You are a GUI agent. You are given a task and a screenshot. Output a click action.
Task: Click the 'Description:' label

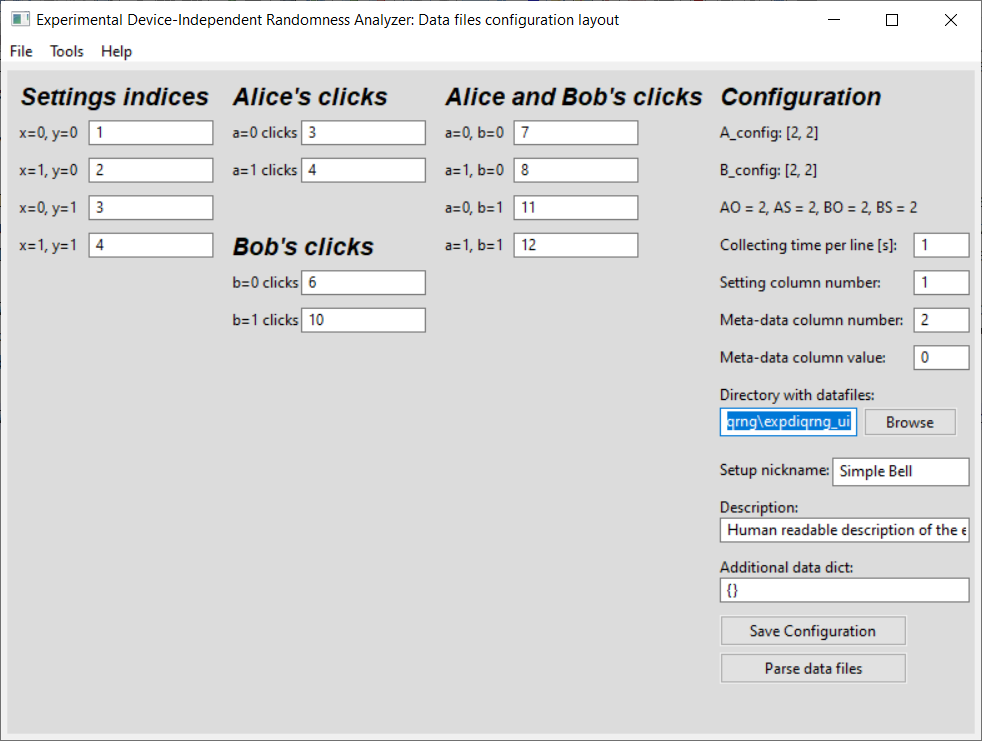tap(758, 507)
